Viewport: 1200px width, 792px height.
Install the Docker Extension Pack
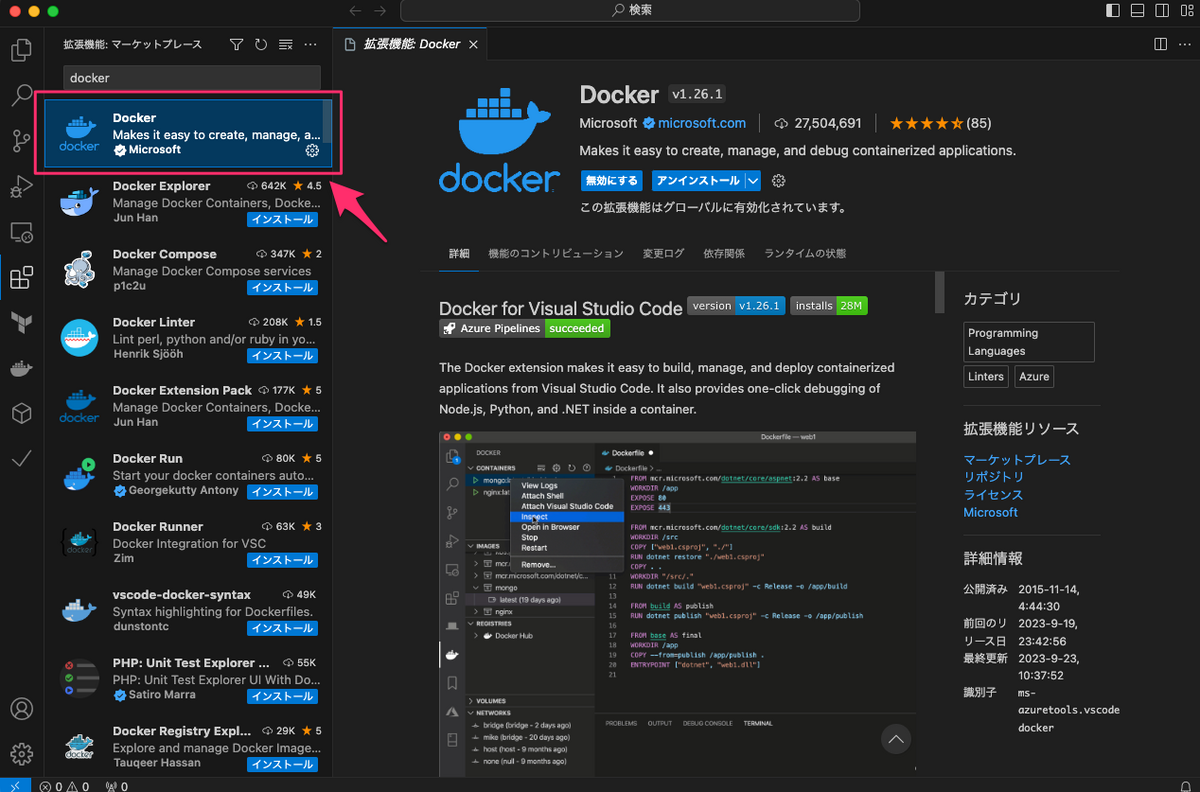point(283,424)
